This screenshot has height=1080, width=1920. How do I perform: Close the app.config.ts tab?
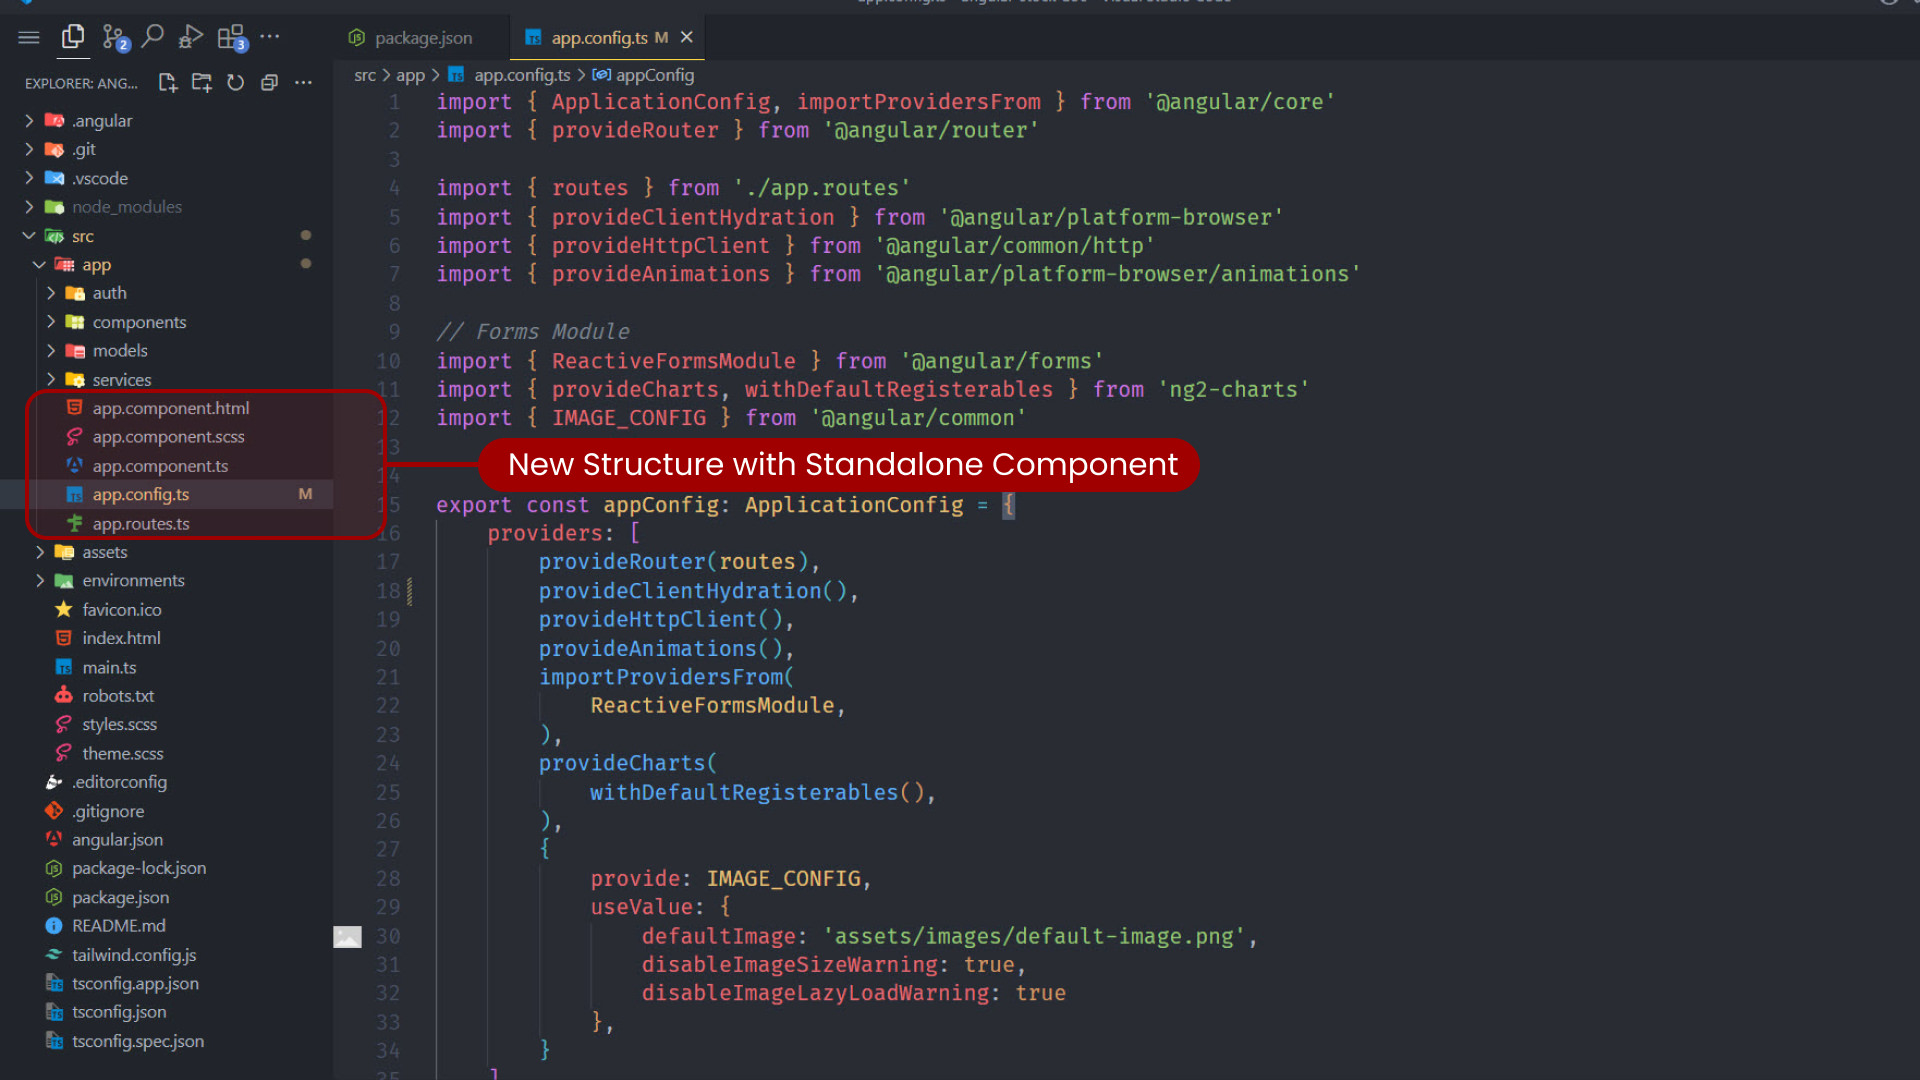click(x=687, y=37)
